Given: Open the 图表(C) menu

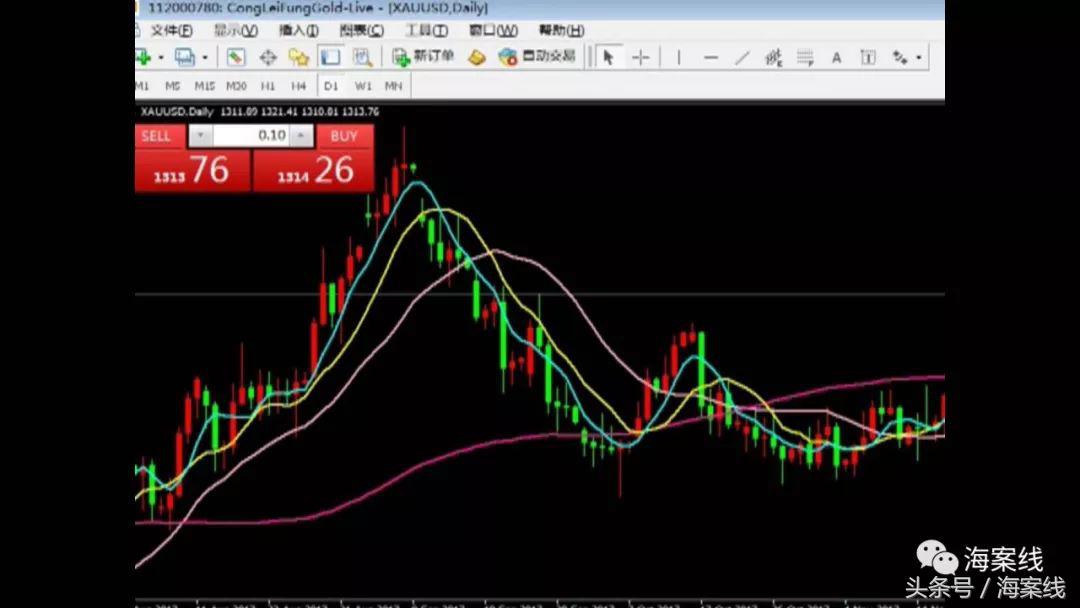Looking at the screenshot, I should [361, 31].
